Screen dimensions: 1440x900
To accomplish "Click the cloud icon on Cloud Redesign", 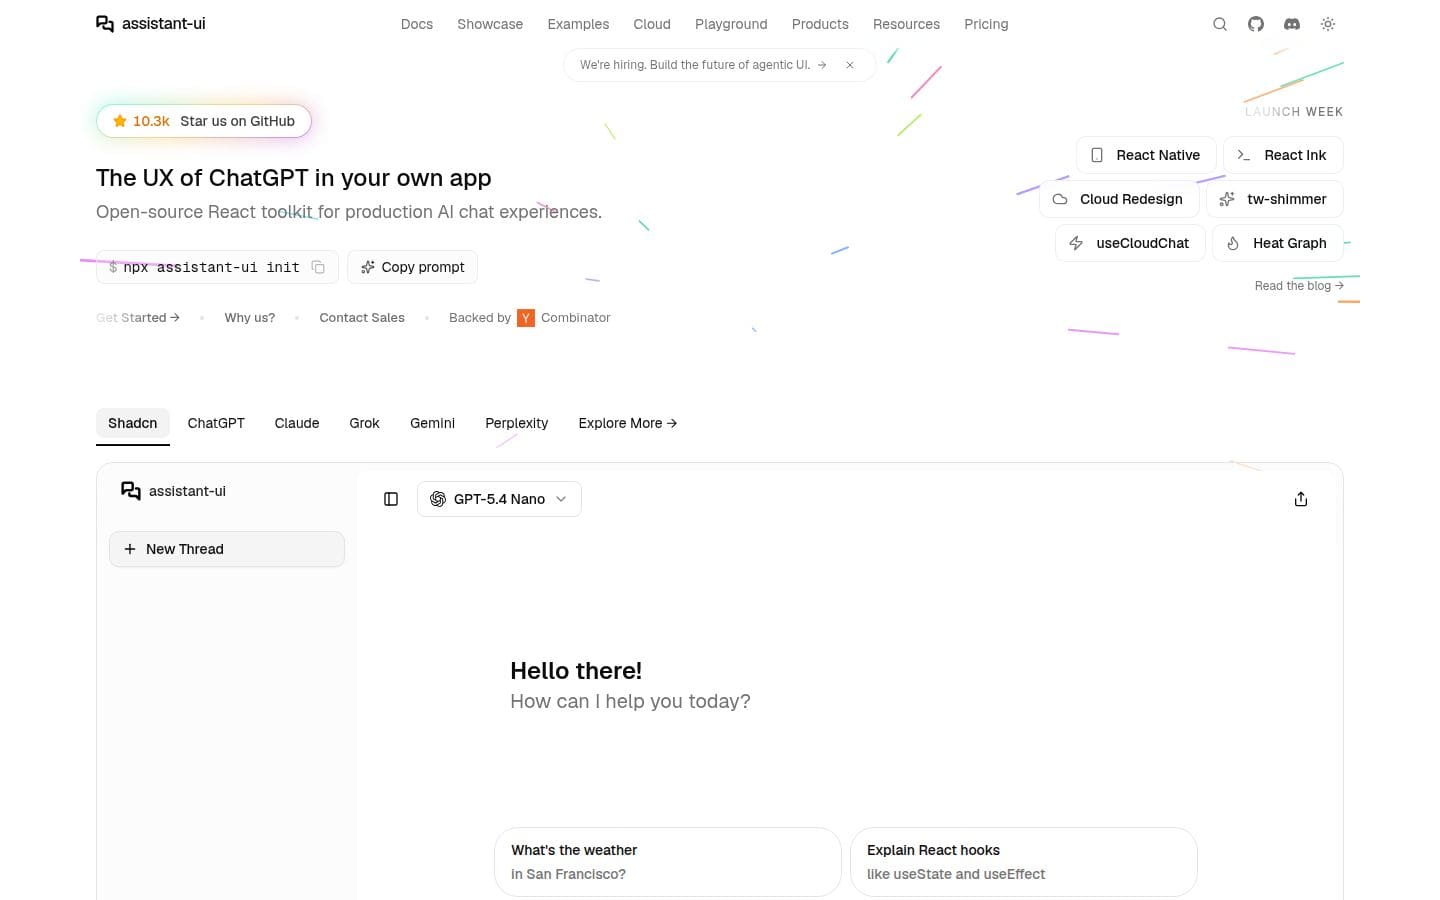I will point(1060,199).
